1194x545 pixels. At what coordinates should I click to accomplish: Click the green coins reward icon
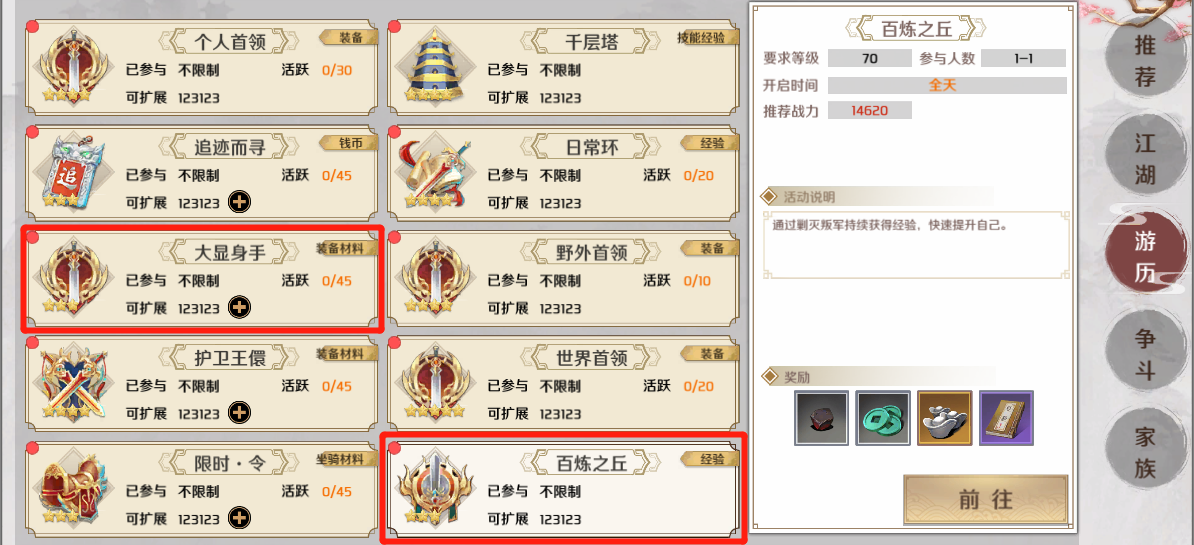point(883,417)
